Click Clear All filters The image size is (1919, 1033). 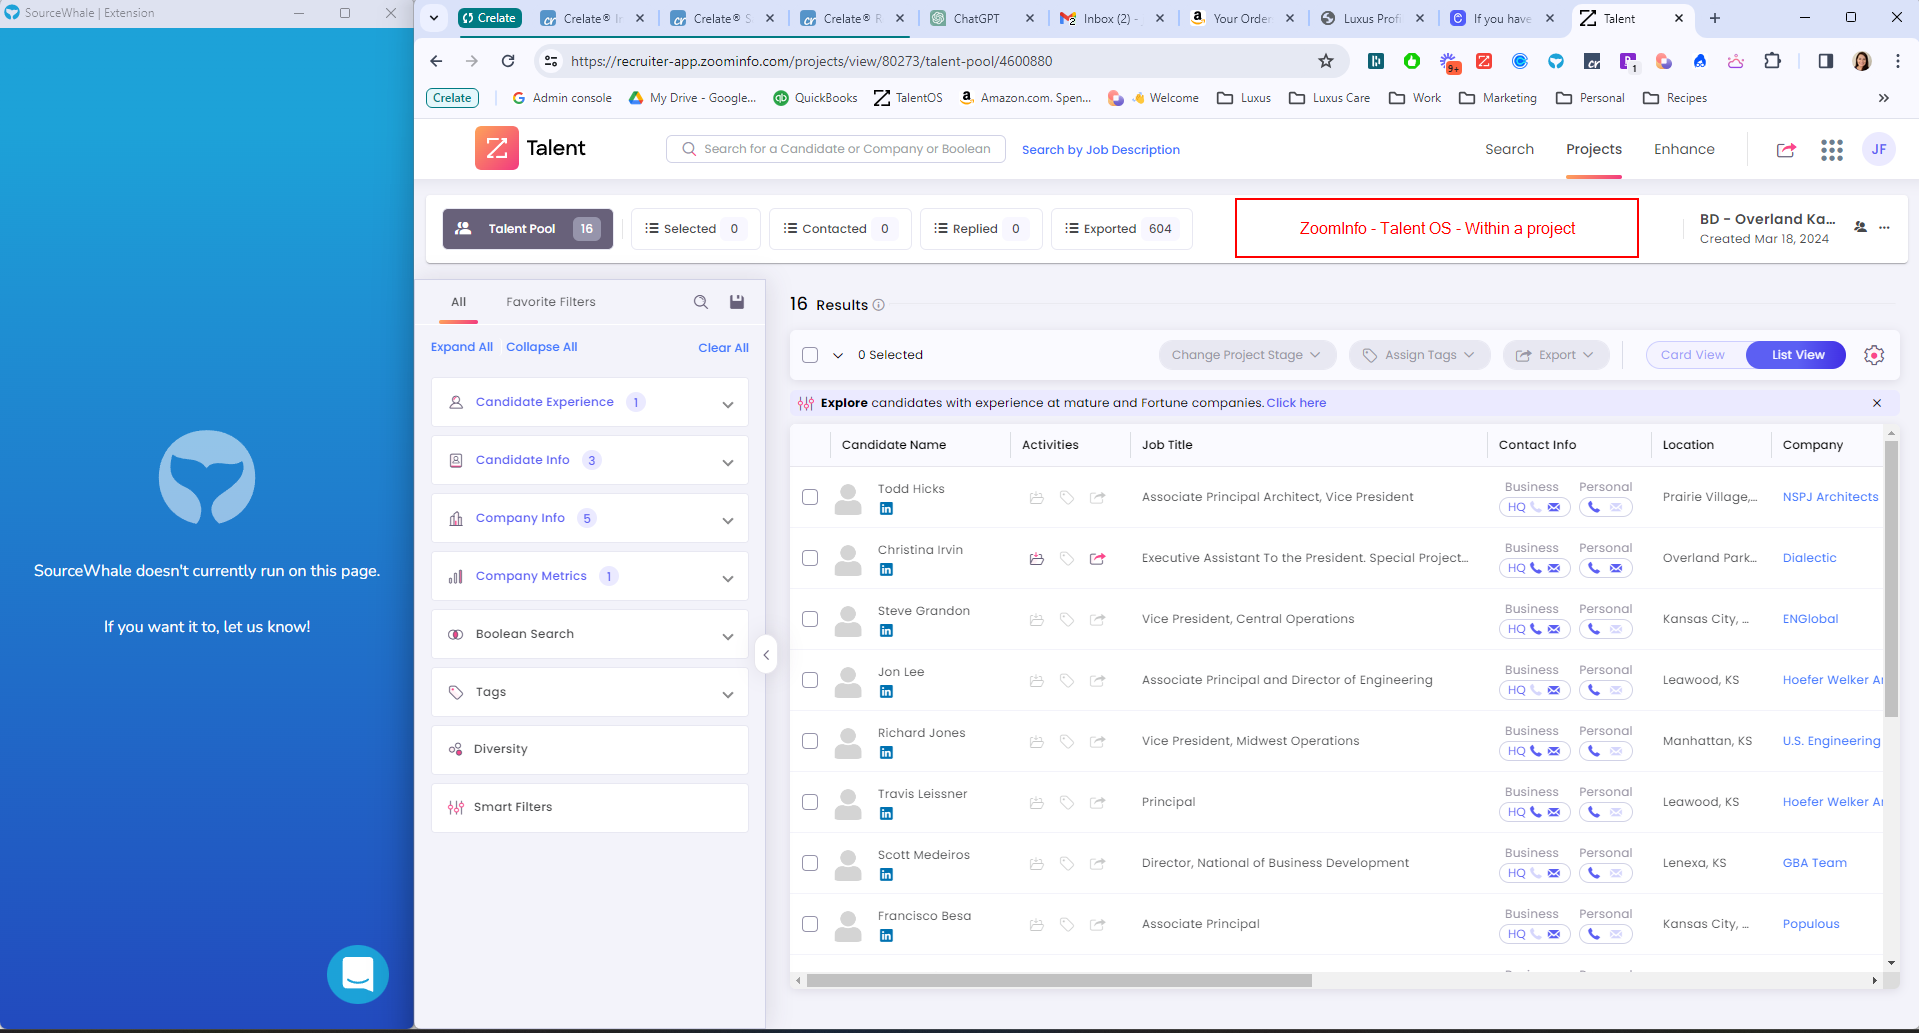pyautogui.click(x=723, y=348)
